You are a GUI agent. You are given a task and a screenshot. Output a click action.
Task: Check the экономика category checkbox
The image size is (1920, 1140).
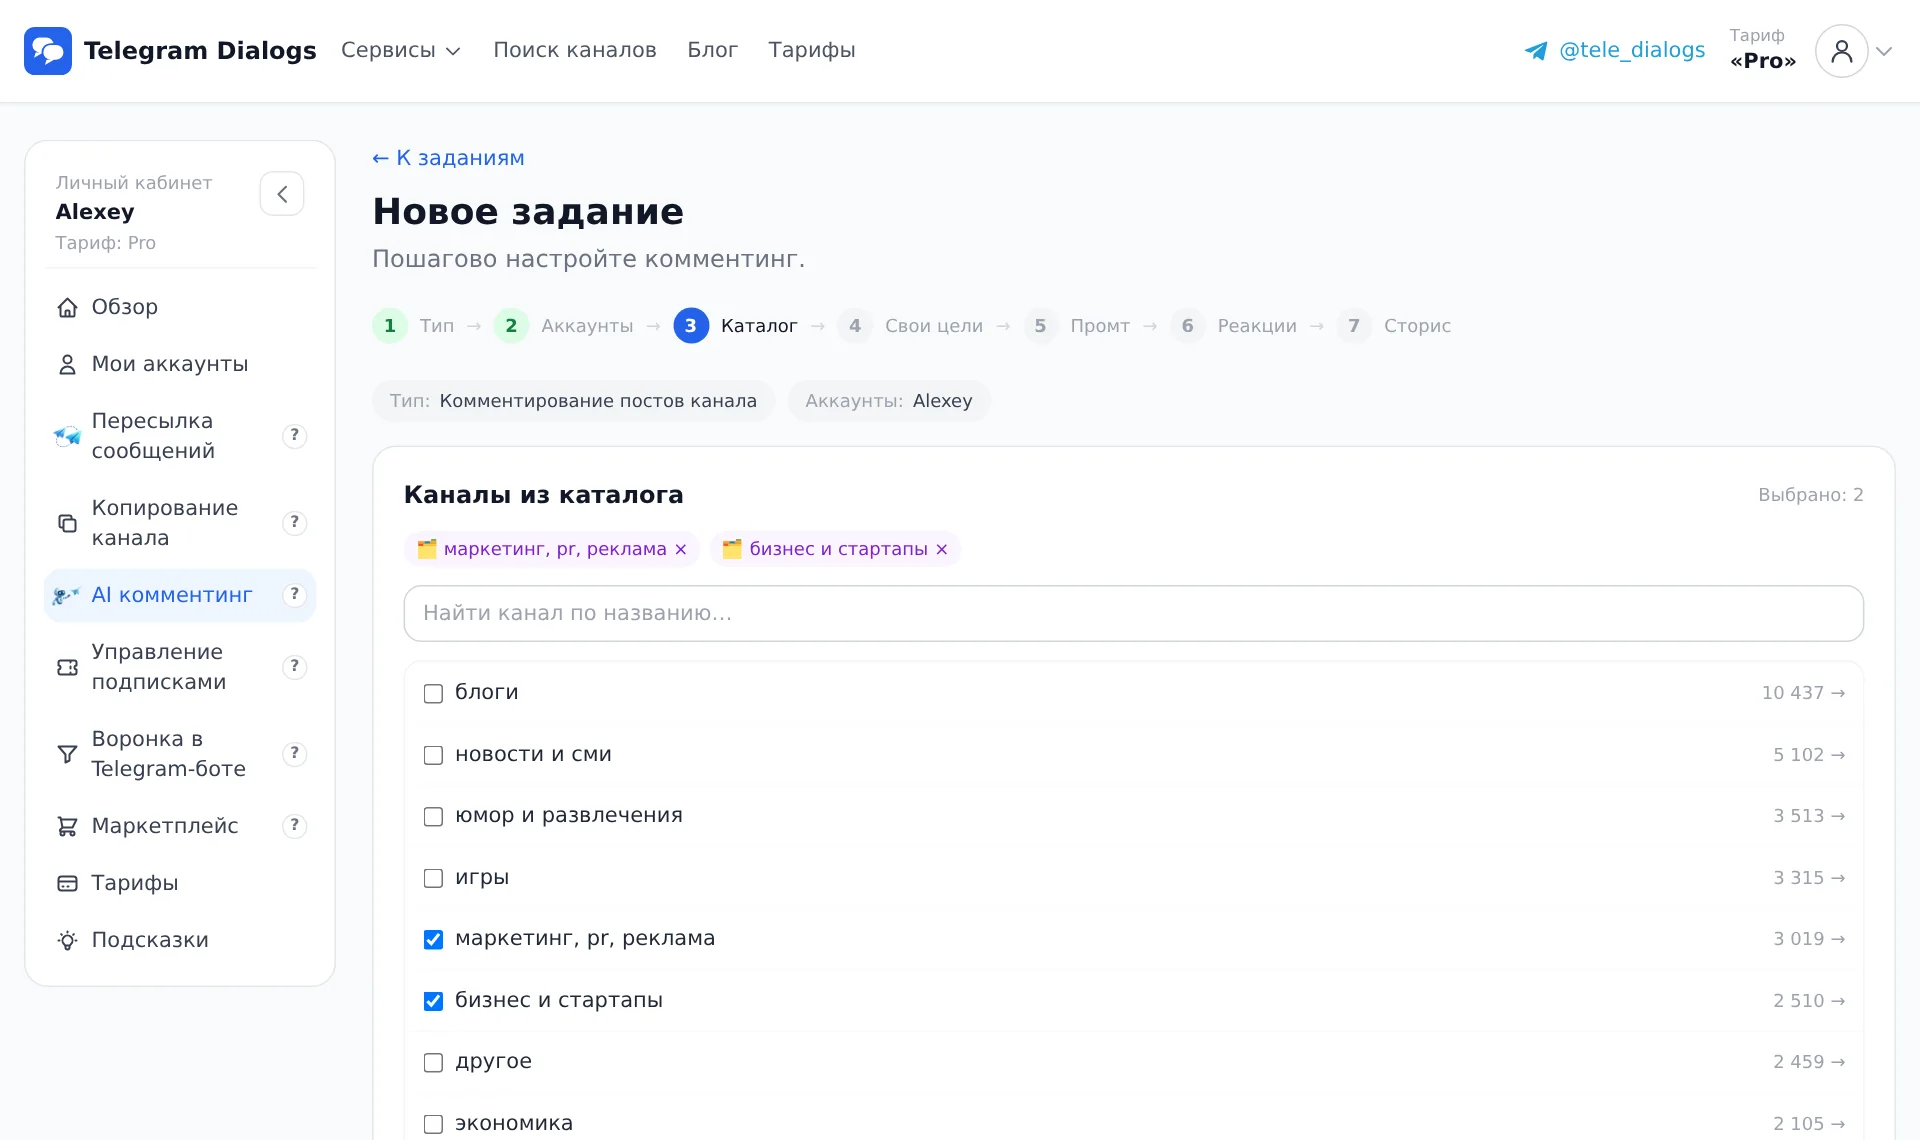(x=433, y=1124)
